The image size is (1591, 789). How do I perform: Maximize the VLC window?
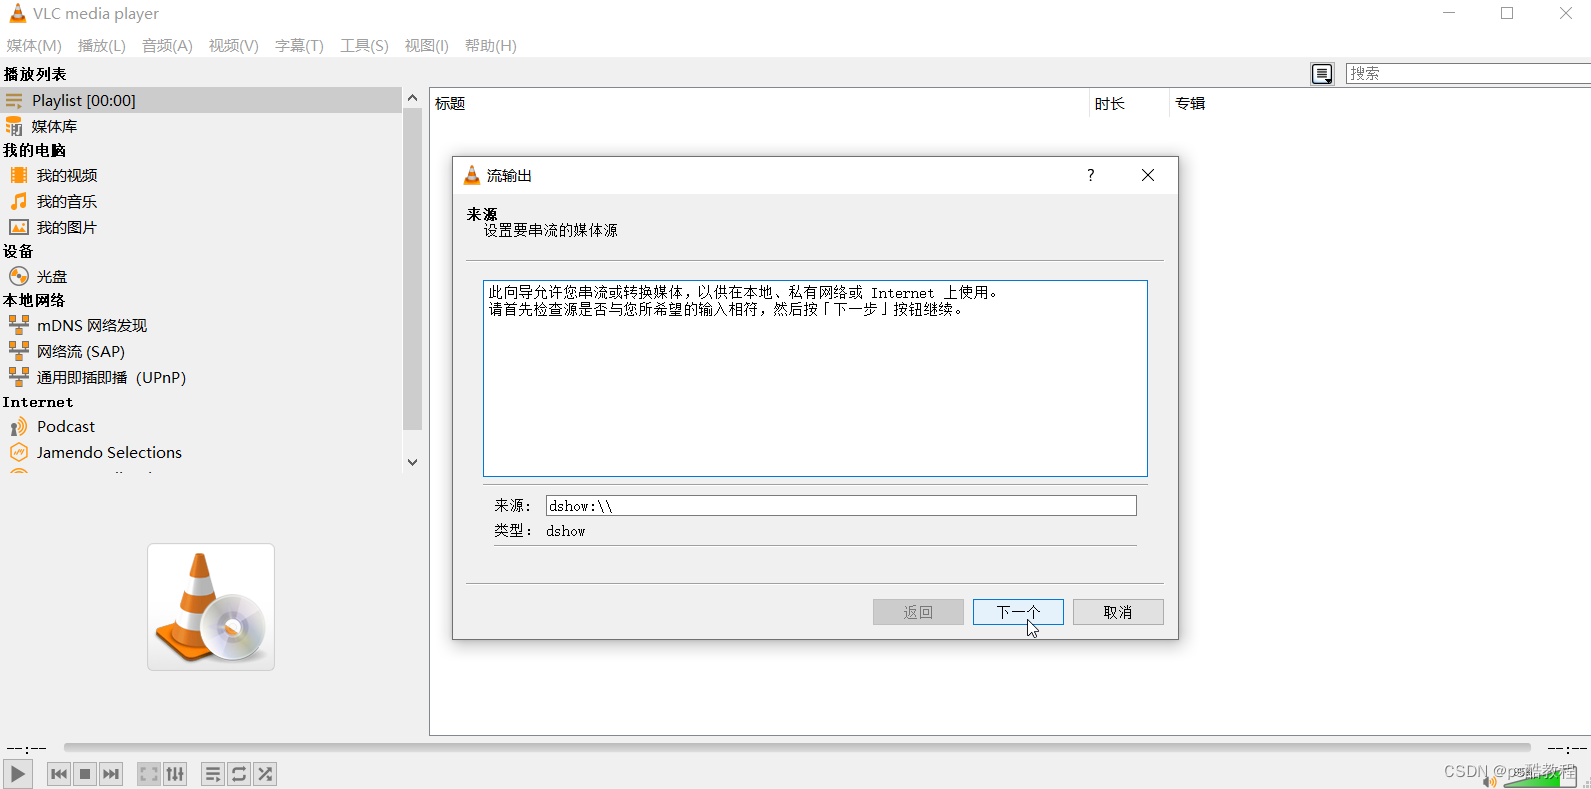[x=1507, y=13]
